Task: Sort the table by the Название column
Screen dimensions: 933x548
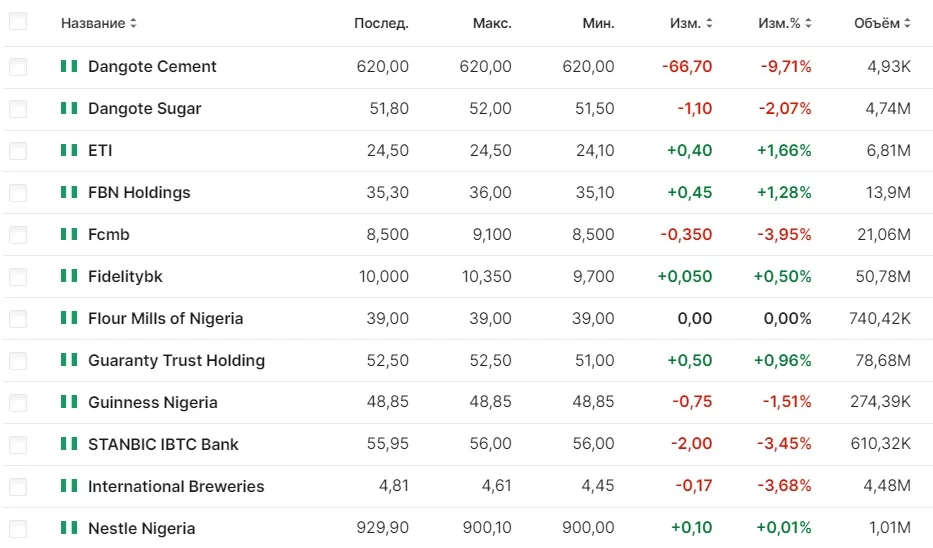Action: click(x=99, y=23)
